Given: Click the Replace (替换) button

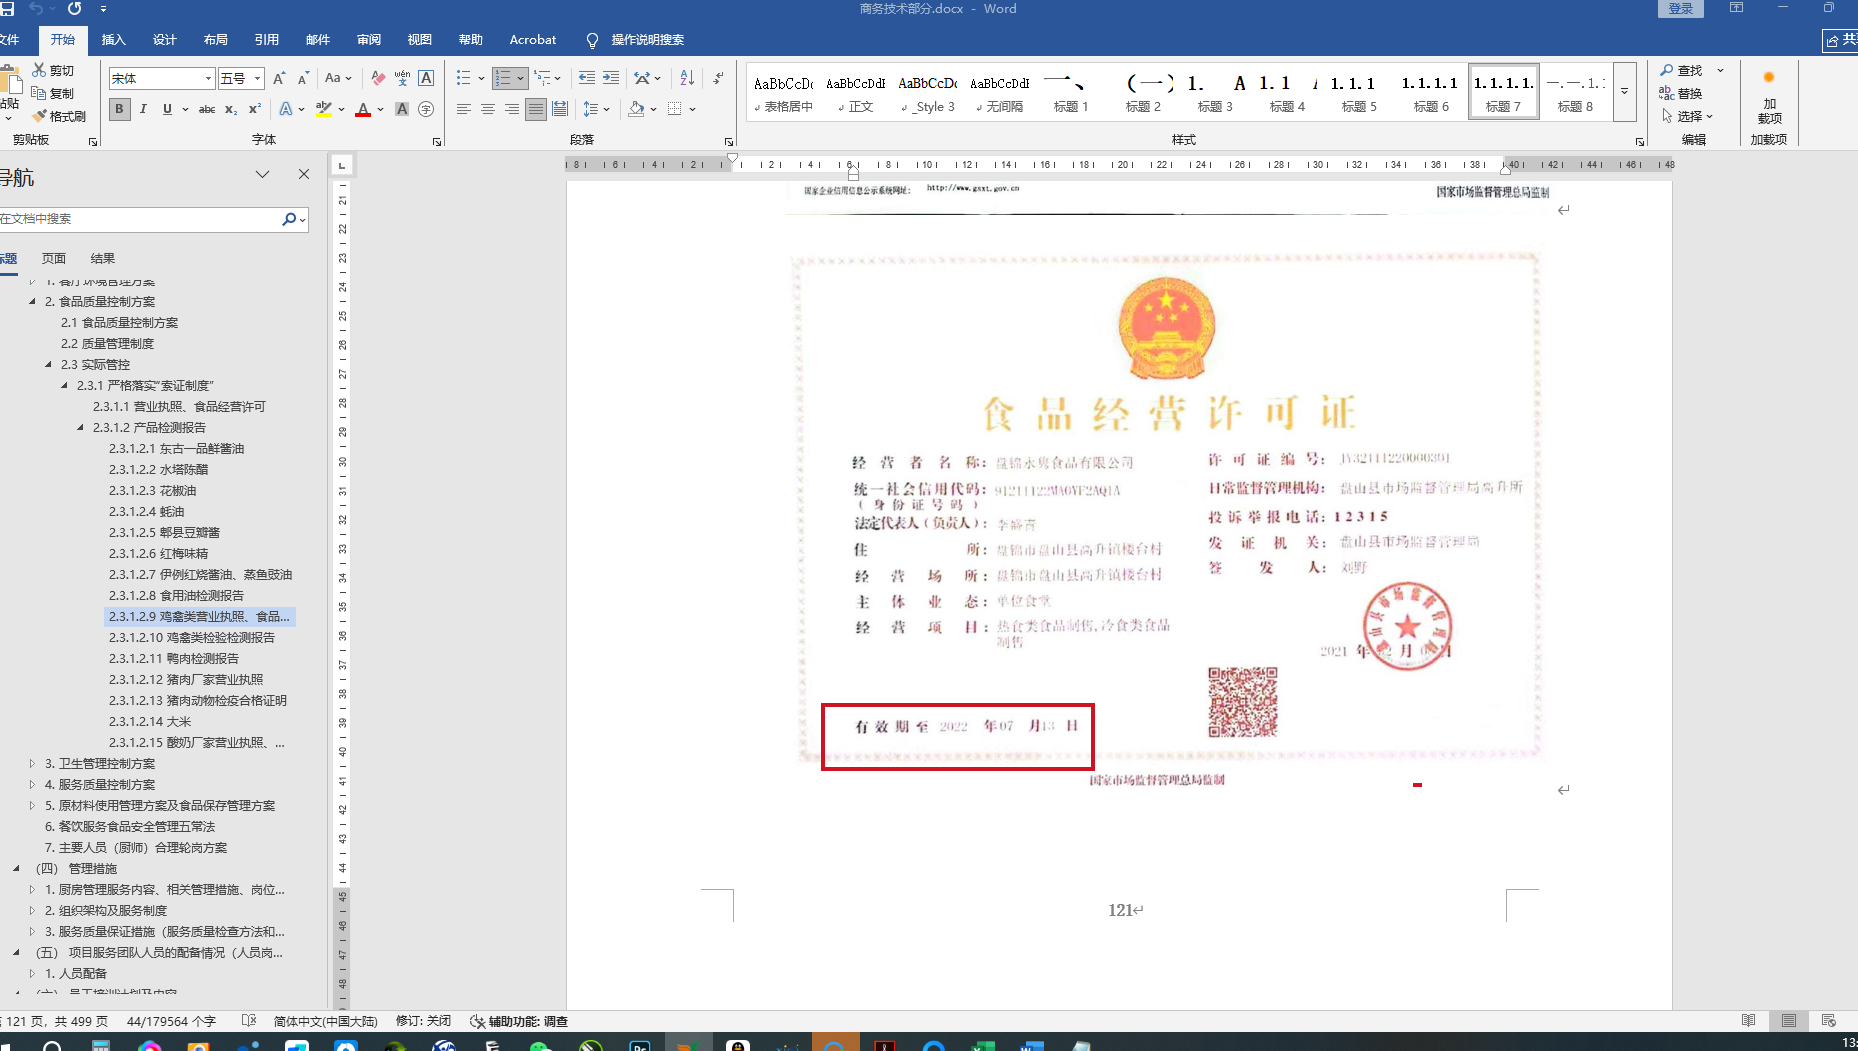Looking at the screenshot, I should click(x=1681, y=93).
